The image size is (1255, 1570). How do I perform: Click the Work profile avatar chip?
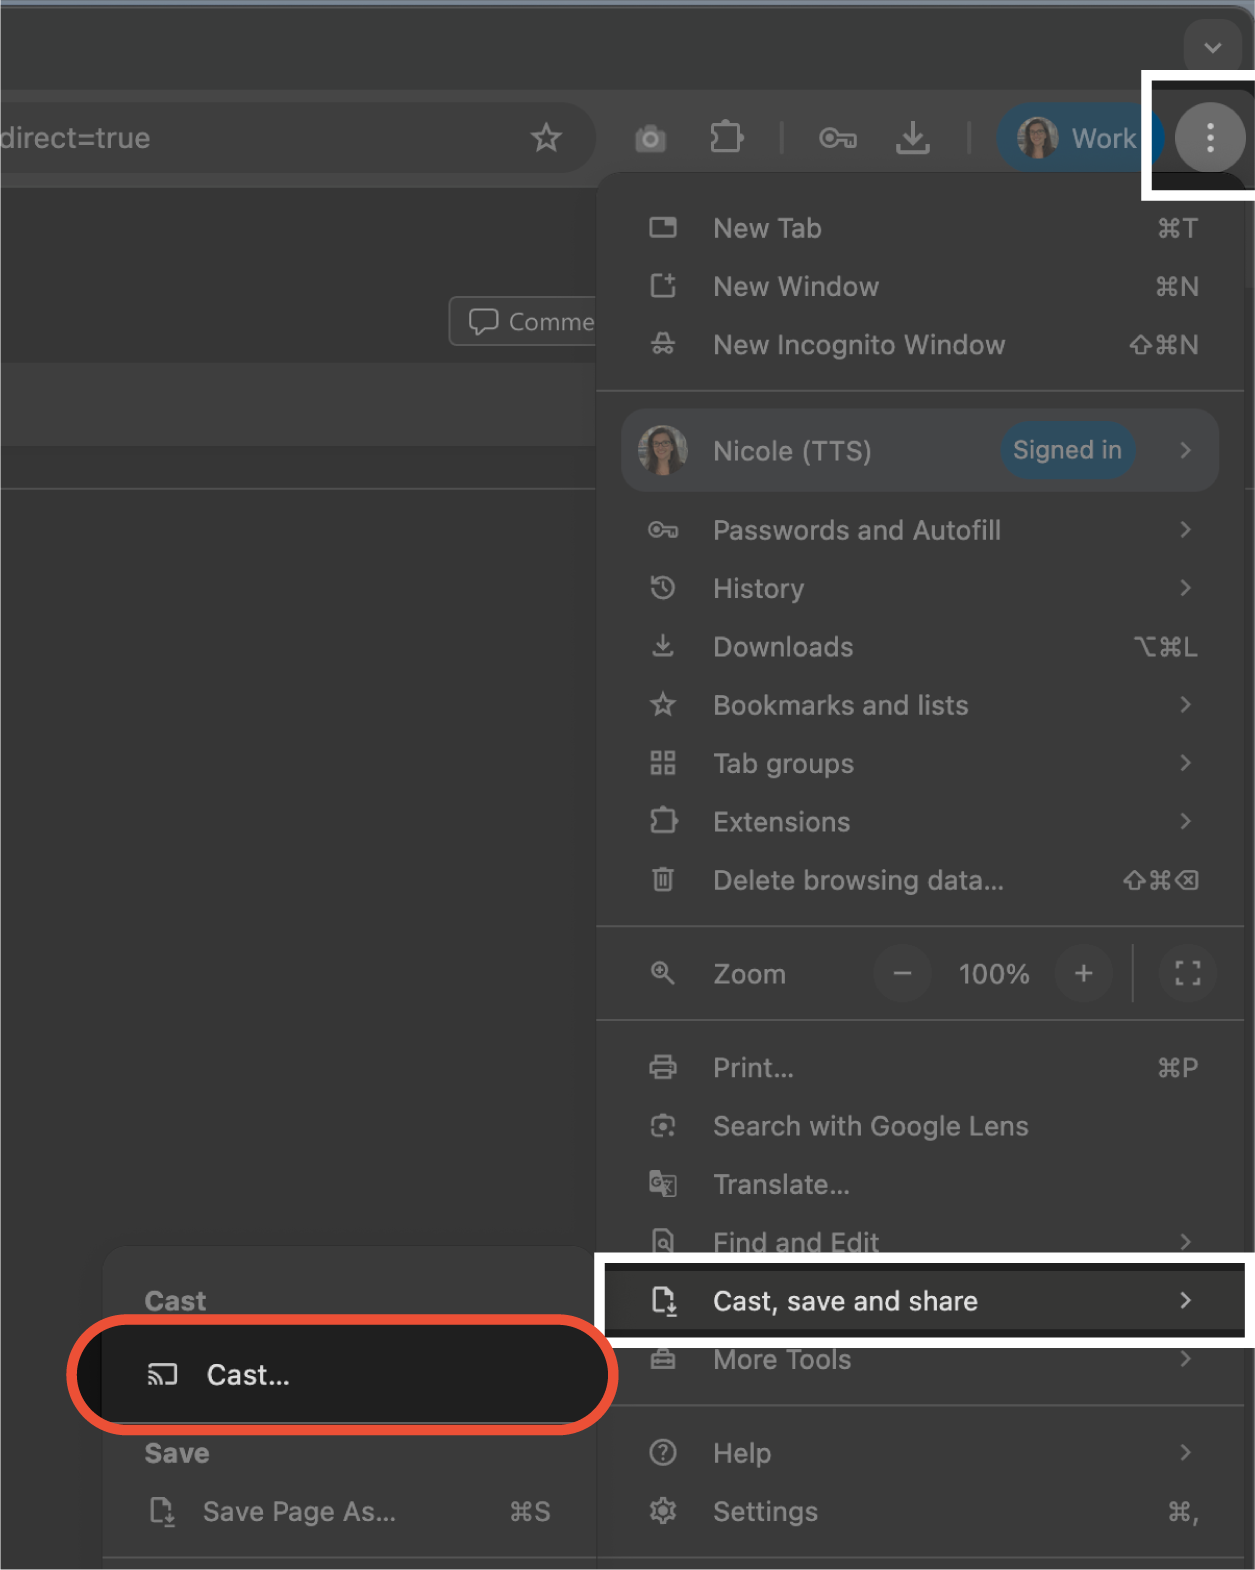point(1079,138)
